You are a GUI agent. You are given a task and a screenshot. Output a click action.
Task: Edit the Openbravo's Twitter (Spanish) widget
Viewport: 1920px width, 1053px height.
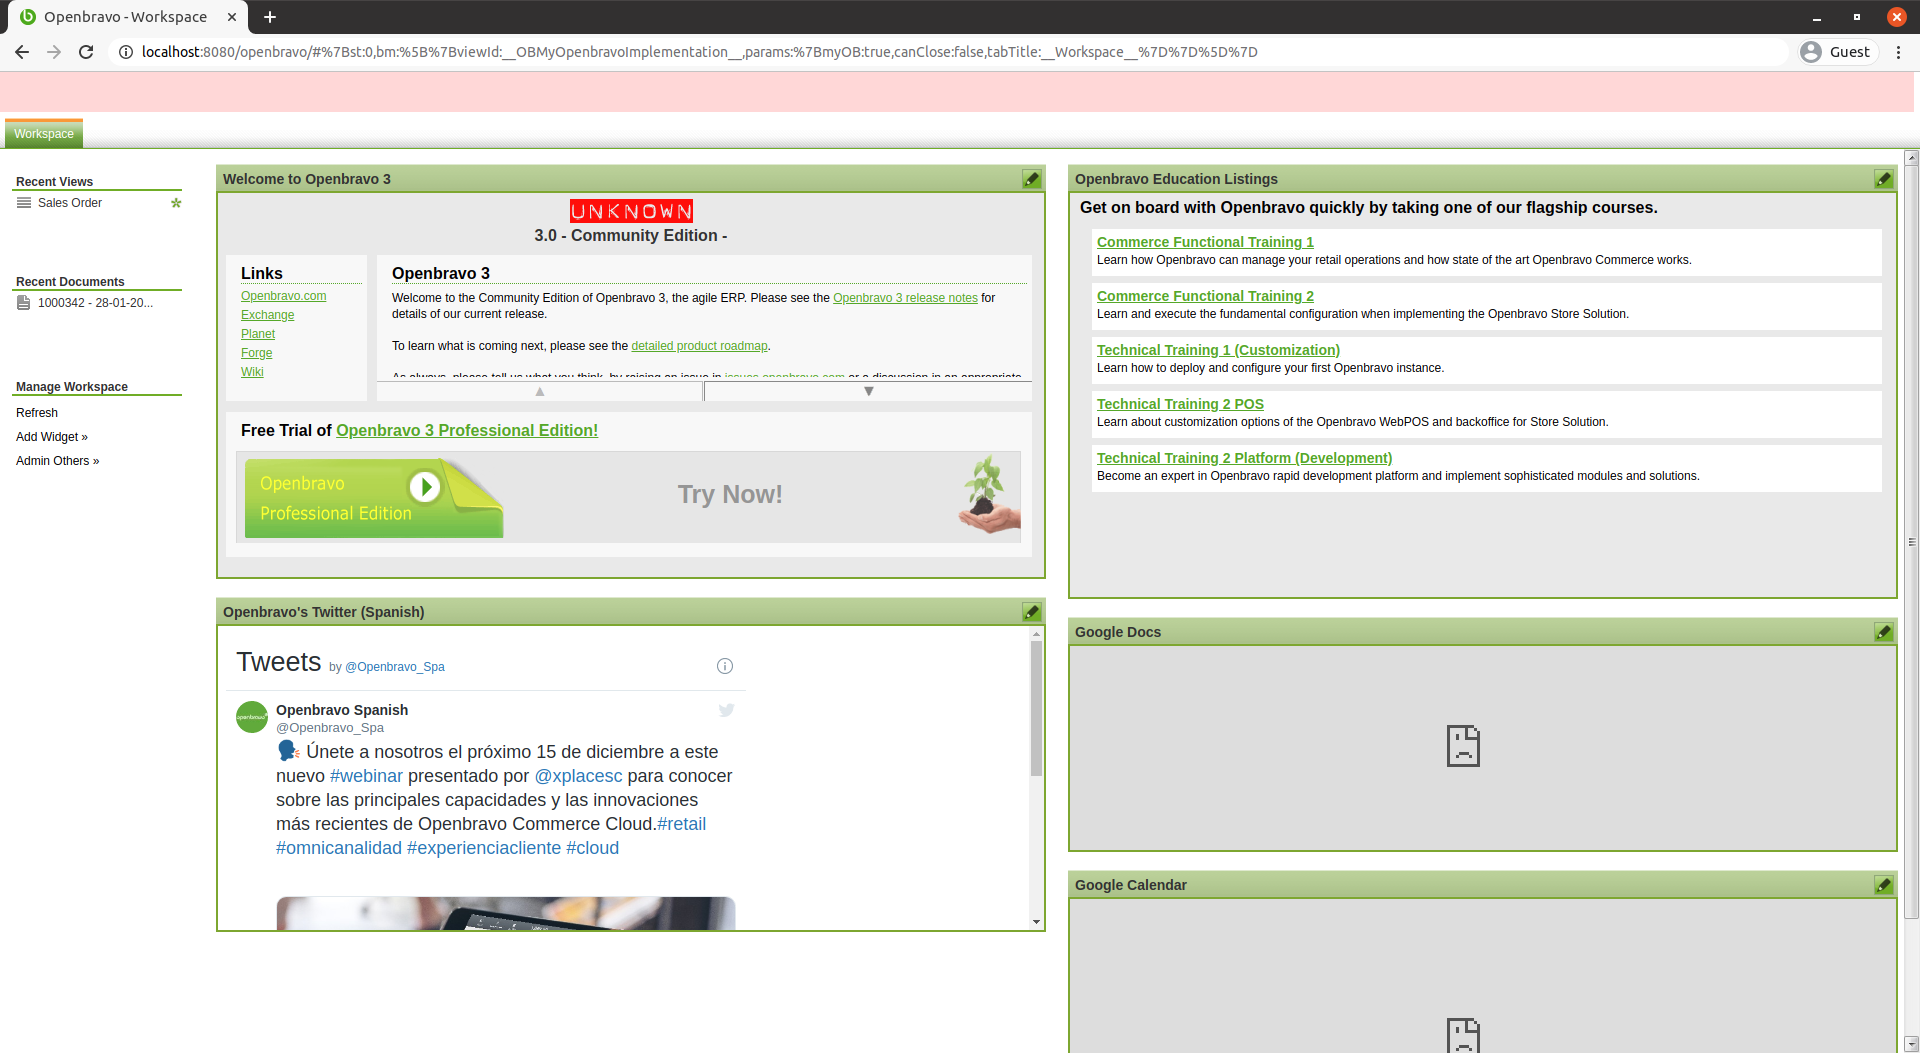(1032, 612)
